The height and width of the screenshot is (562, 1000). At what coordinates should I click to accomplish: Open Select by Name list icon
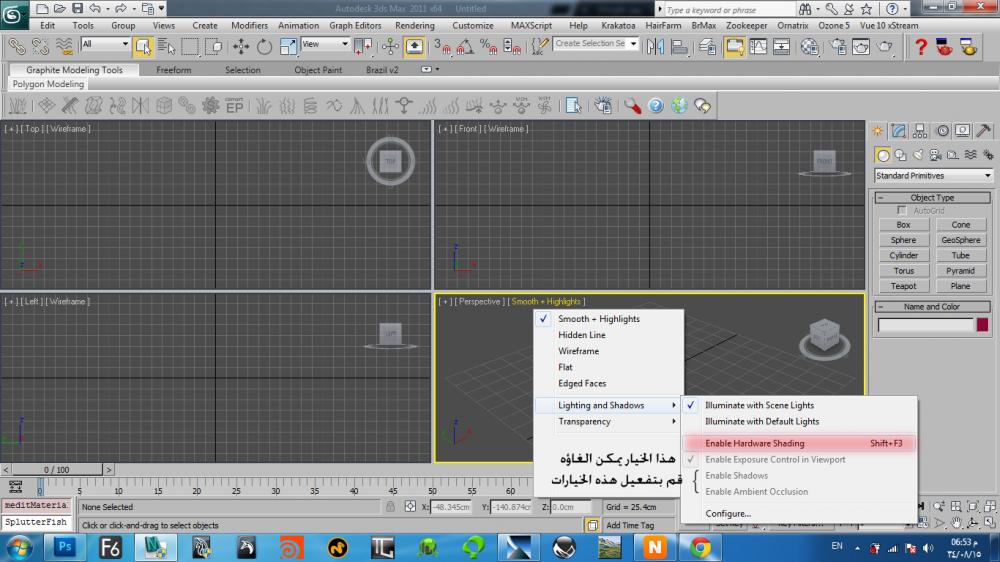(166, 47)
